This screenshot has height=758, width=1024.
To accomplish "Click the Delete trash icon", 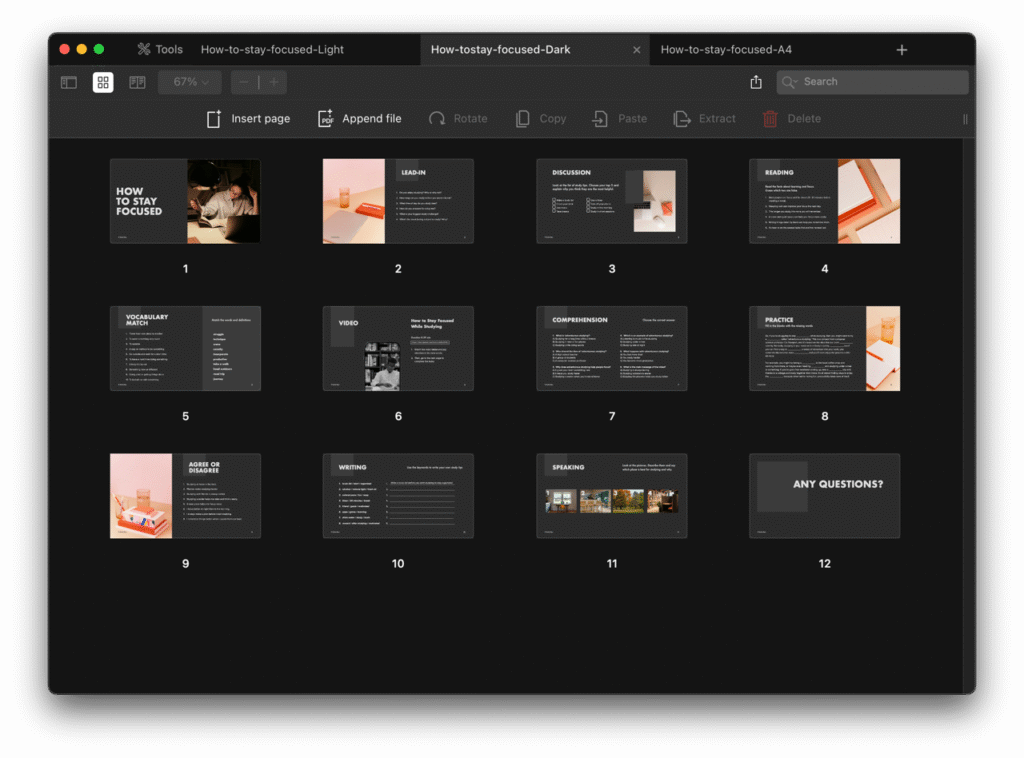I will pos(770,119).
